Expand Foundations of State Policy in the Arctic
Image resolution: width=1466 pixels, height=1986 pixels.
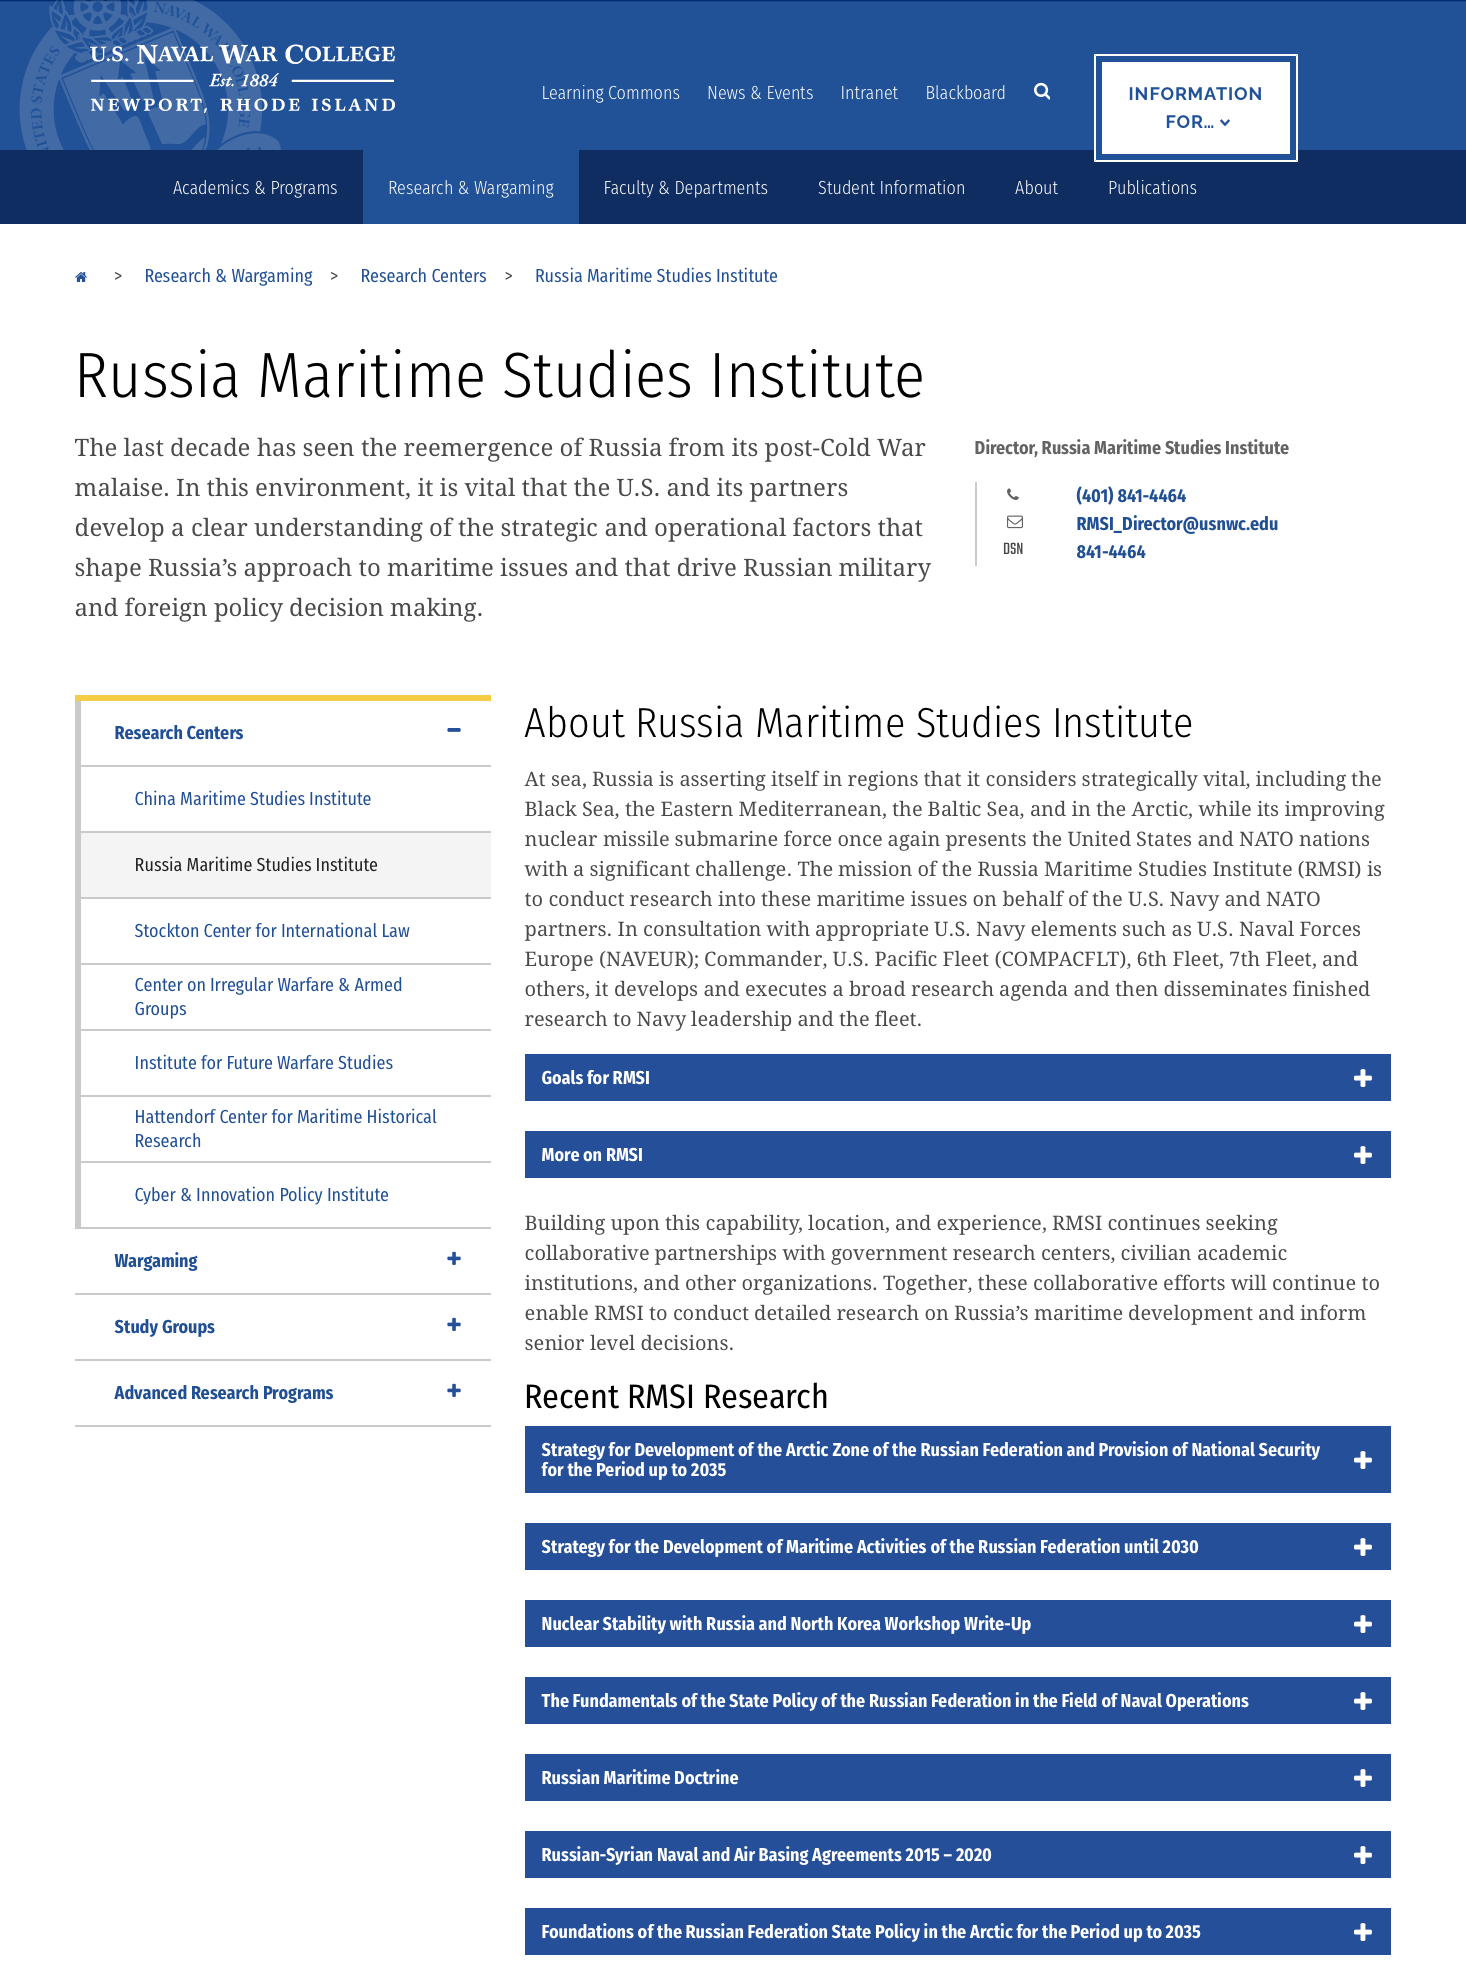[x=957, y=1932]
